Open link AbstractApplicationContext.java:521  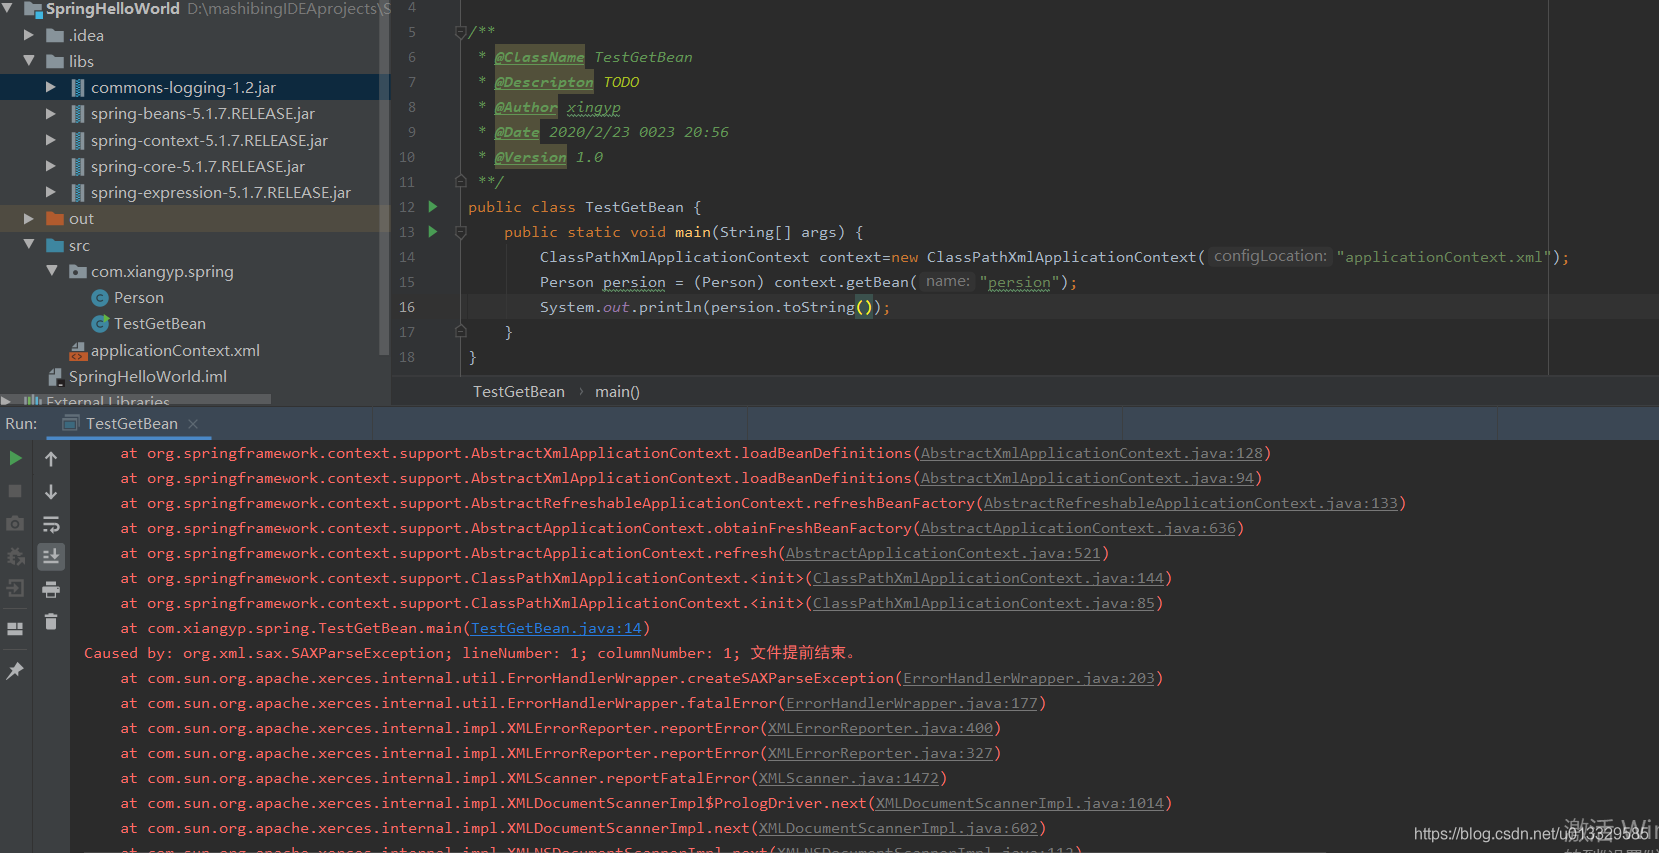(x=943, y=553)
